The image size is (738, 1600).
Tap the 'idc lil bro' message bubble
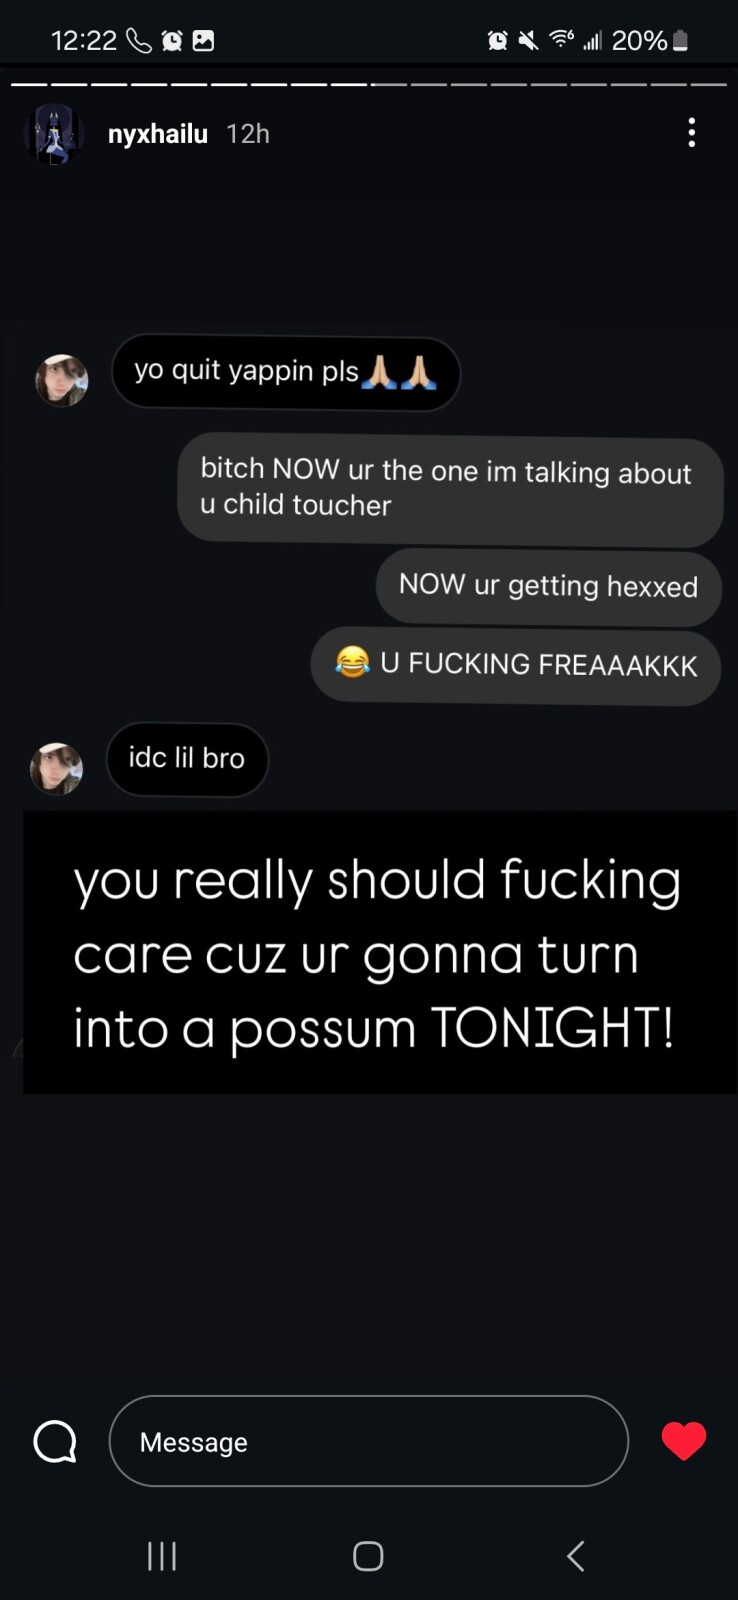click(187, 759)
